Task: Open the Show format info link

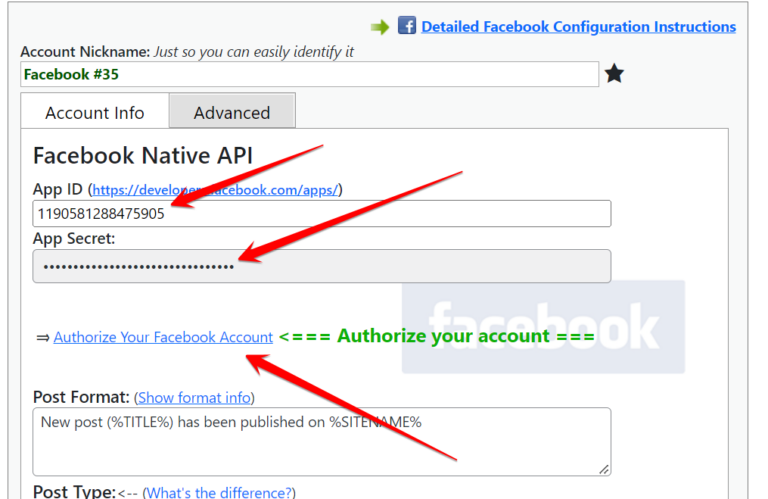Action: click(194, 397)
